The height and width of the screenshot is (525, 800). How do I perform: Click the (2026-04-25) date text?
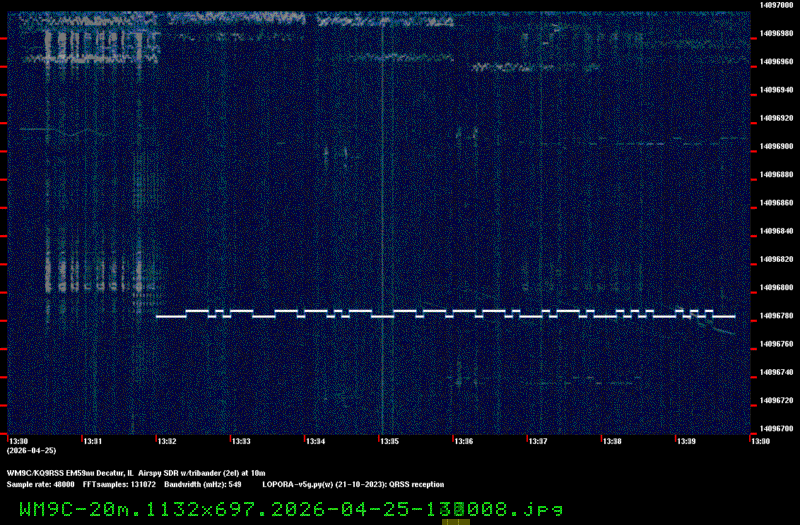(x=31, y=451)
